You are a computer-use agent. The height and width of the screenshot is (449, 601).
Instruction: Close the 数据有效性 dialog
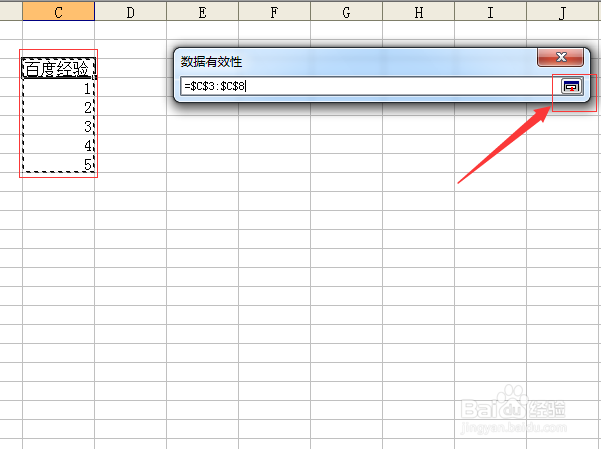coord(560,57)
